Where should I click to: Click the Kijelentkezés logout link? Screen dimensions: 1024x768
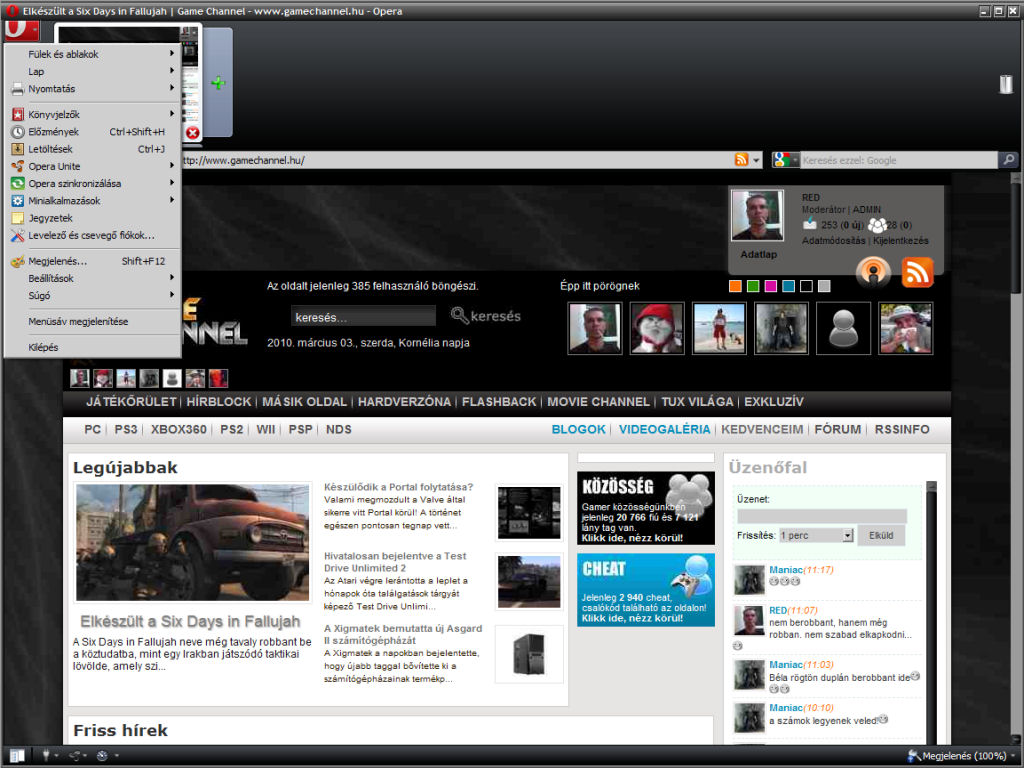tap(901, 240)
